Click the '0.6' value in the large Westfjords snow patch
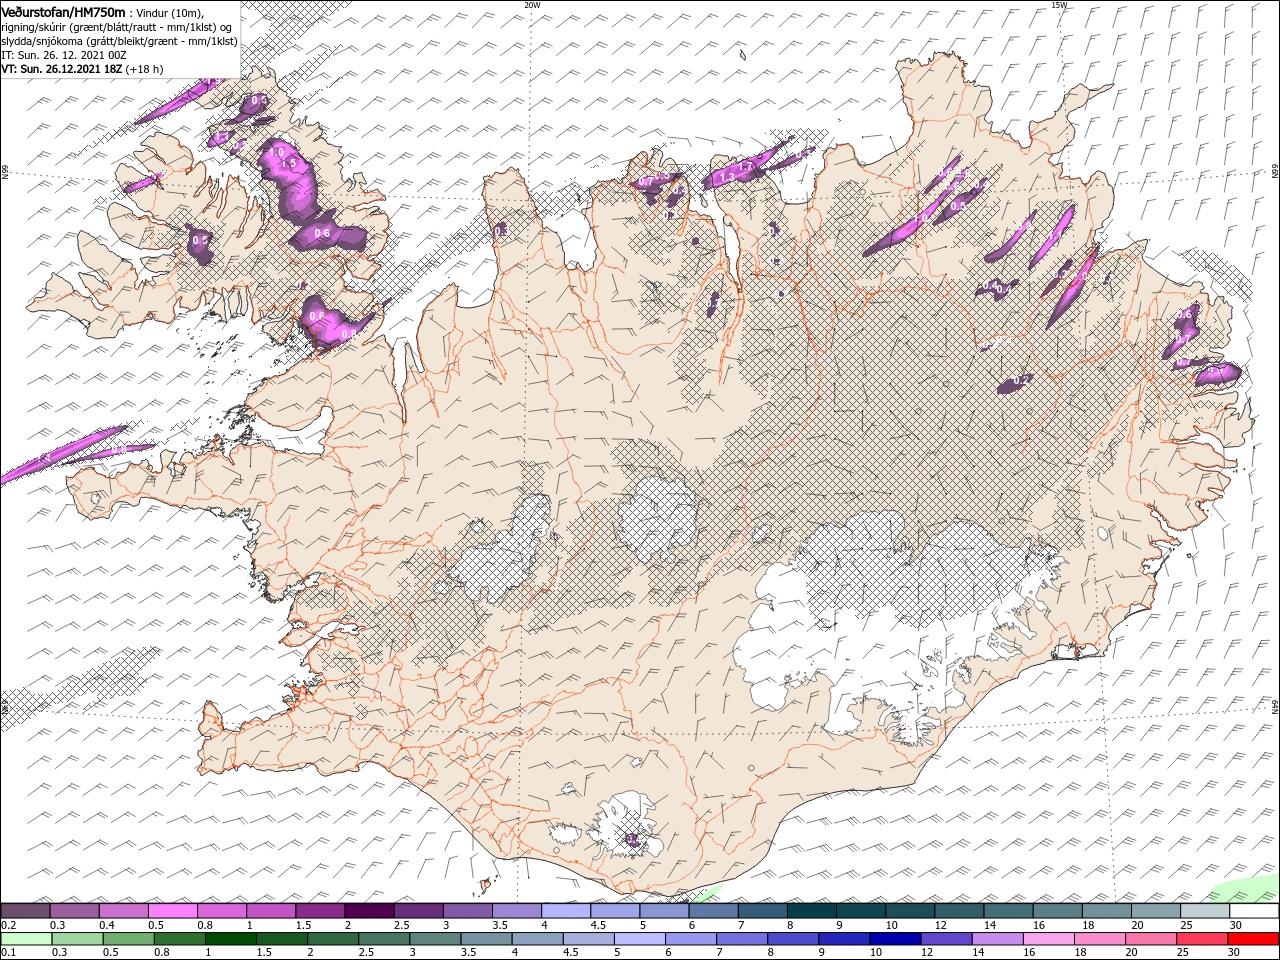Image resolution: width=1280 pixels, height=960 pixels. [321, 234]
